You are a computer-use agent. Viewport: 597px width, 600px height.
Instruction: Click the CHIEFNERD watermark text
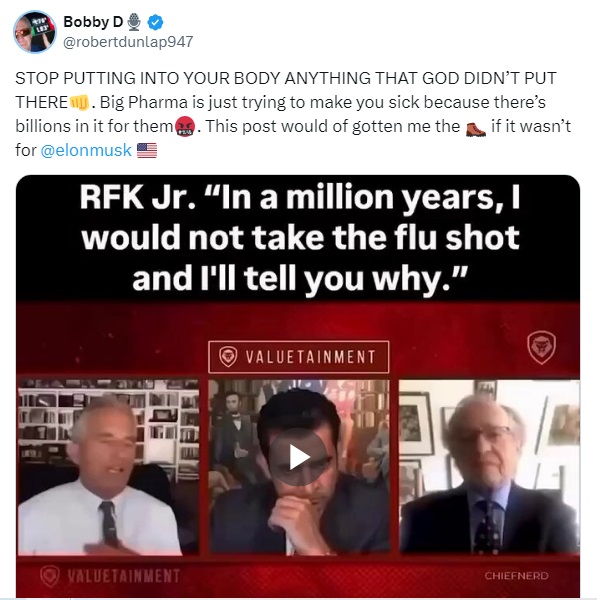tap(516, 576)
